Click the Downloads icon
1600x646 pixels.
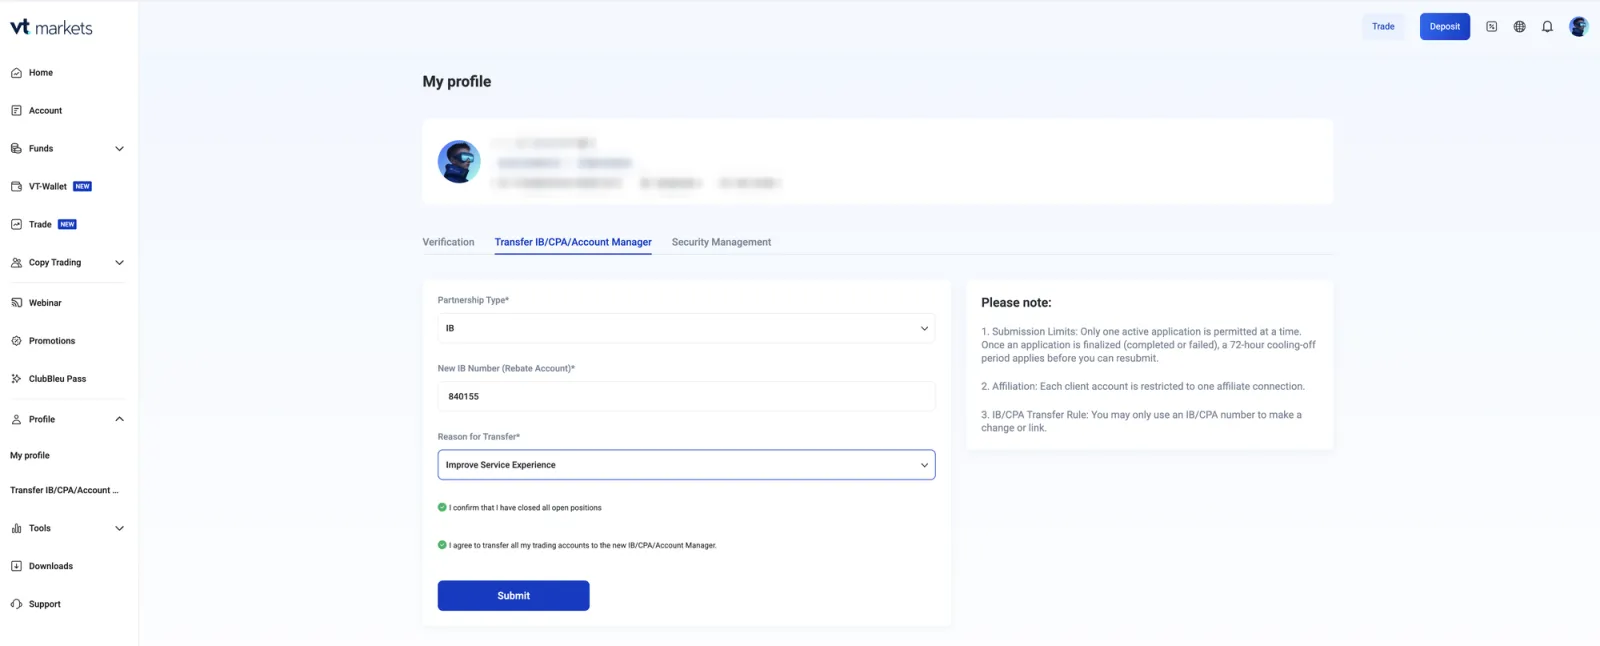click(16, 567)
